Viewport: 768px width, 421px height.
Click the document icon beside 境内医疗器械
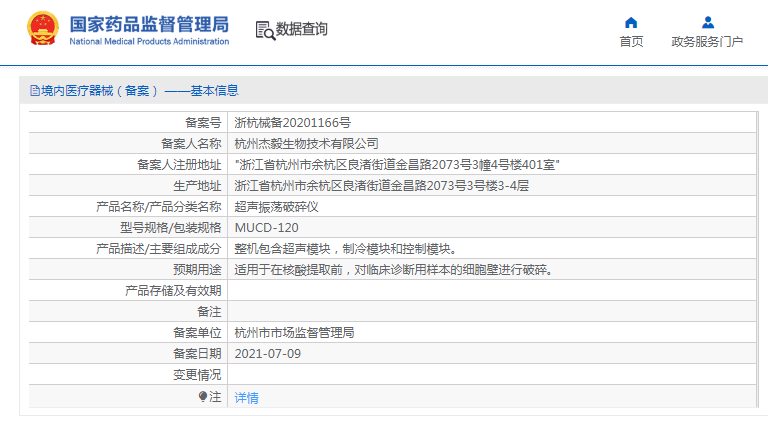pos(35,91)
